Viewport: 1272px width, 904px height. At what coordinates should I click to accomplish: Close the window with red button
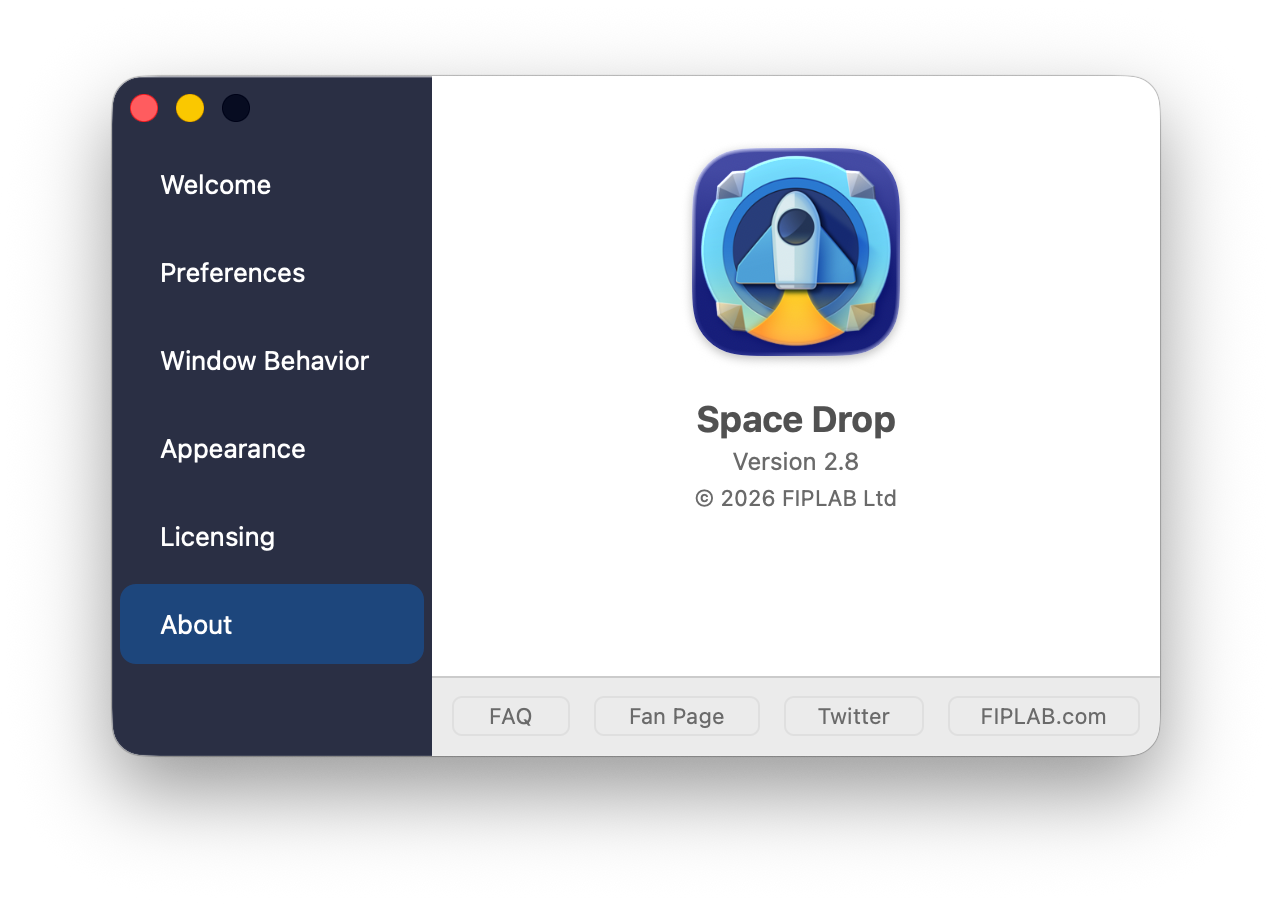pyautogui.click(x=144, y=108)
